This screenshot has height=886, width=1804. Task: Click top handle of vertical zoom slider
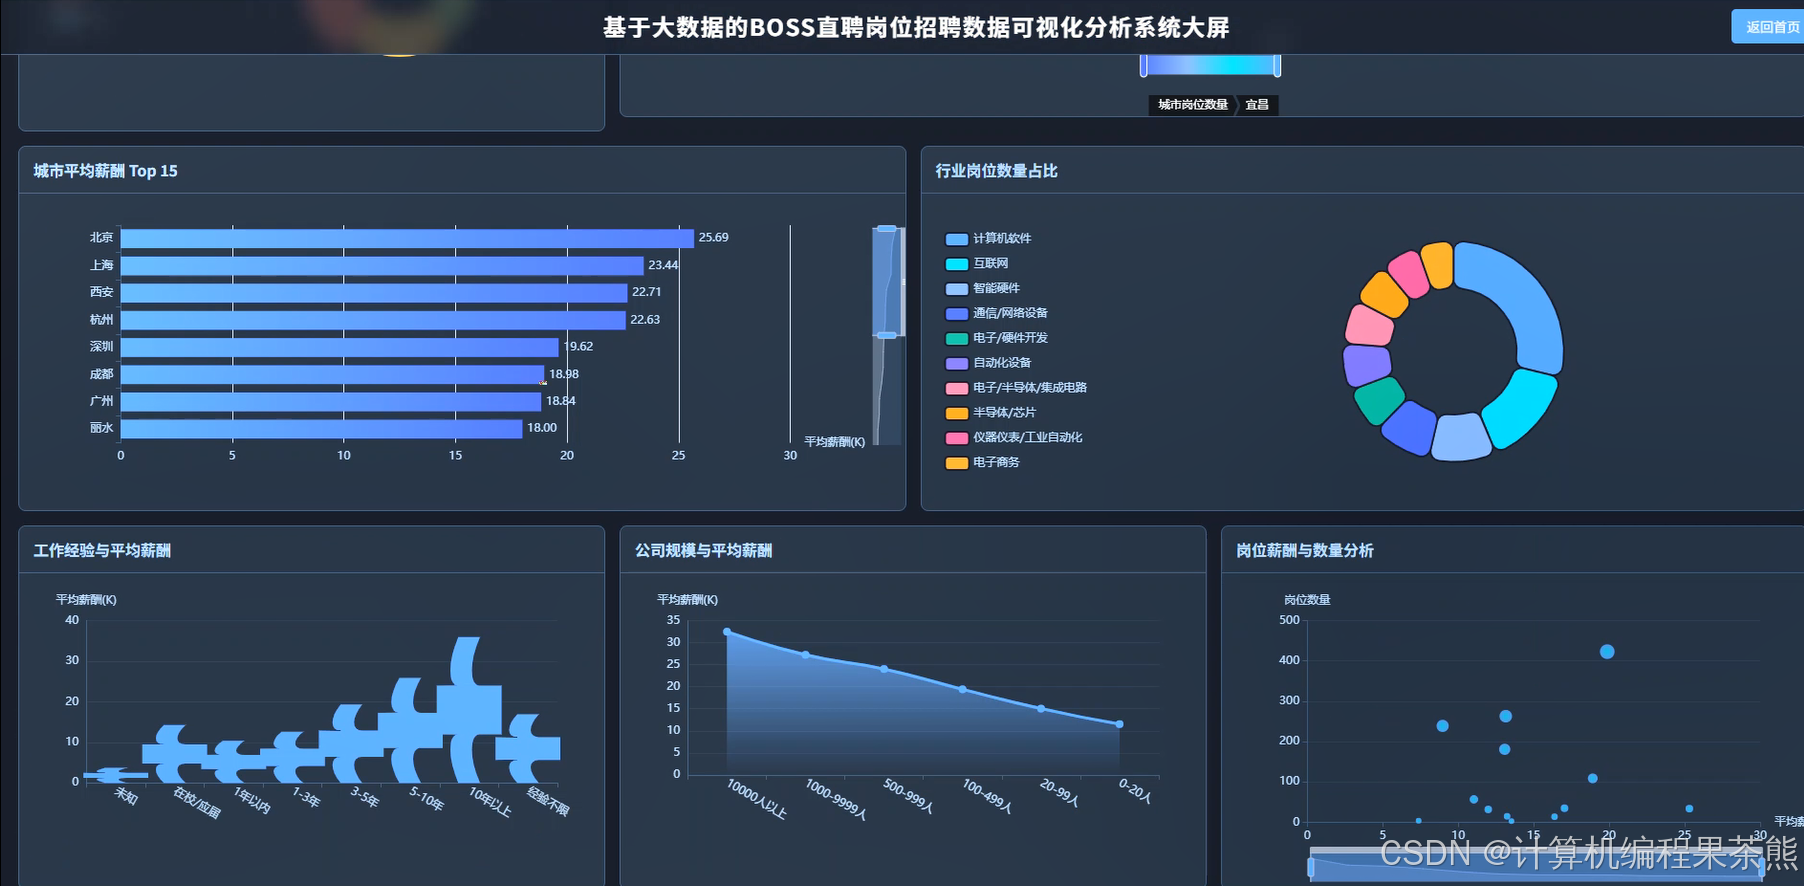(x=887, y=229)
